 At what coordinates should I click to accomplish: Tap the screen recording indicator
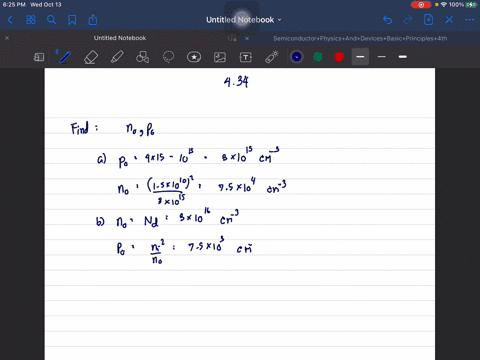[421, 5]
